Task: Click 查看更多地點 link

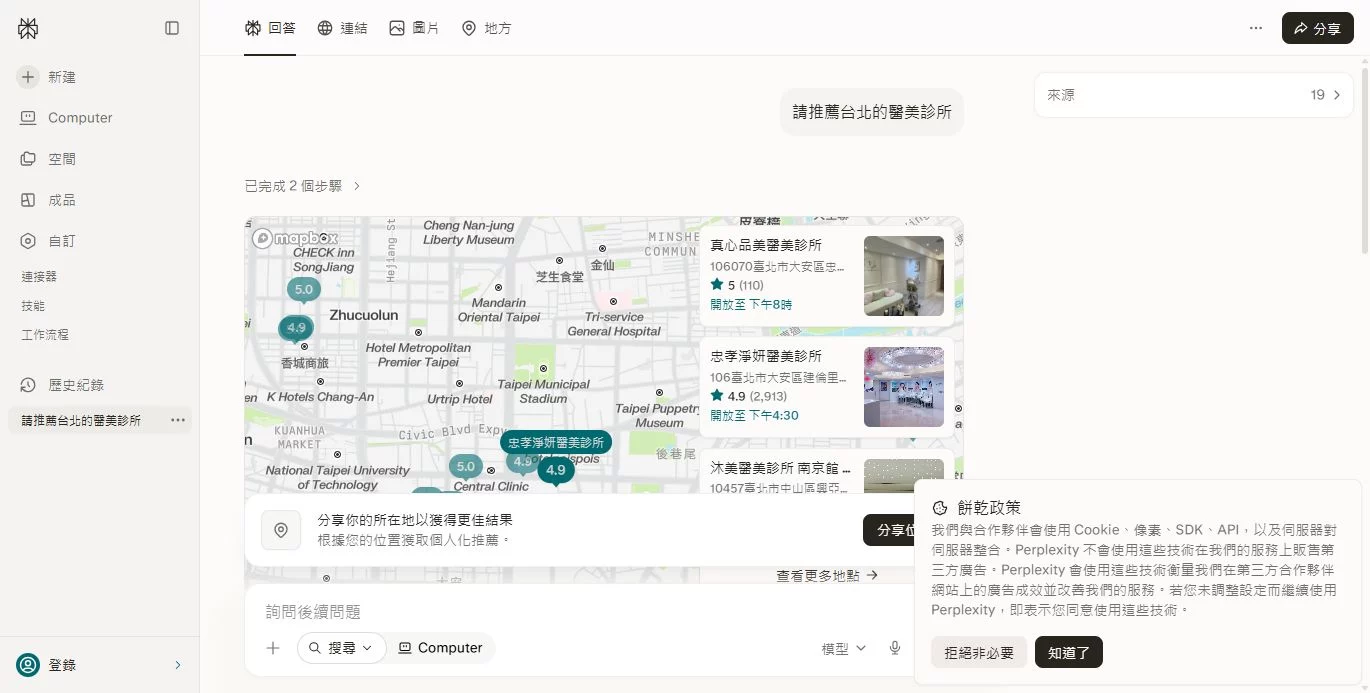Action: [827, 575]
